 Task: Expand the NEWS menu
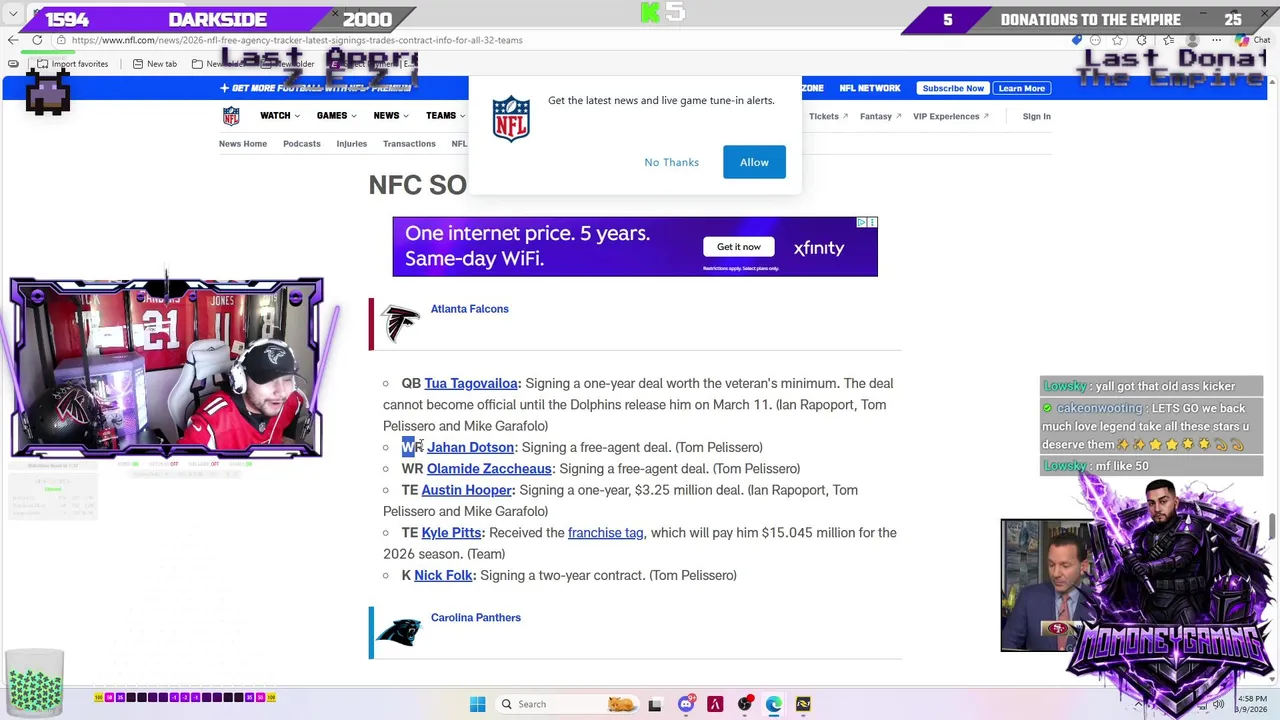(390, 116)
